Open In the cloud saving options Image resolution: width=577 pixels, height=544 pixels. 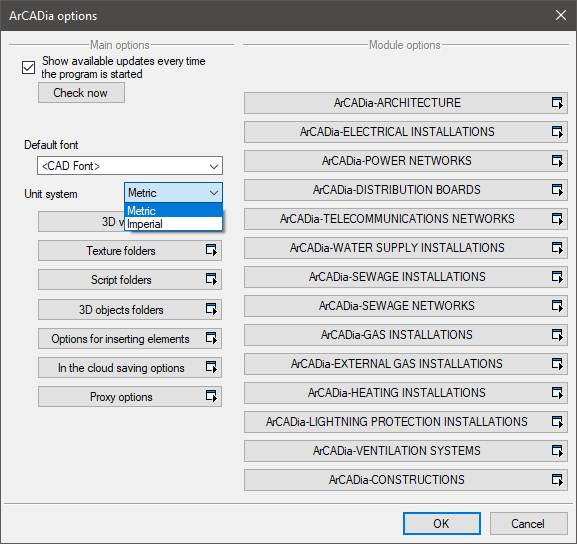click(x=130, y=368)
